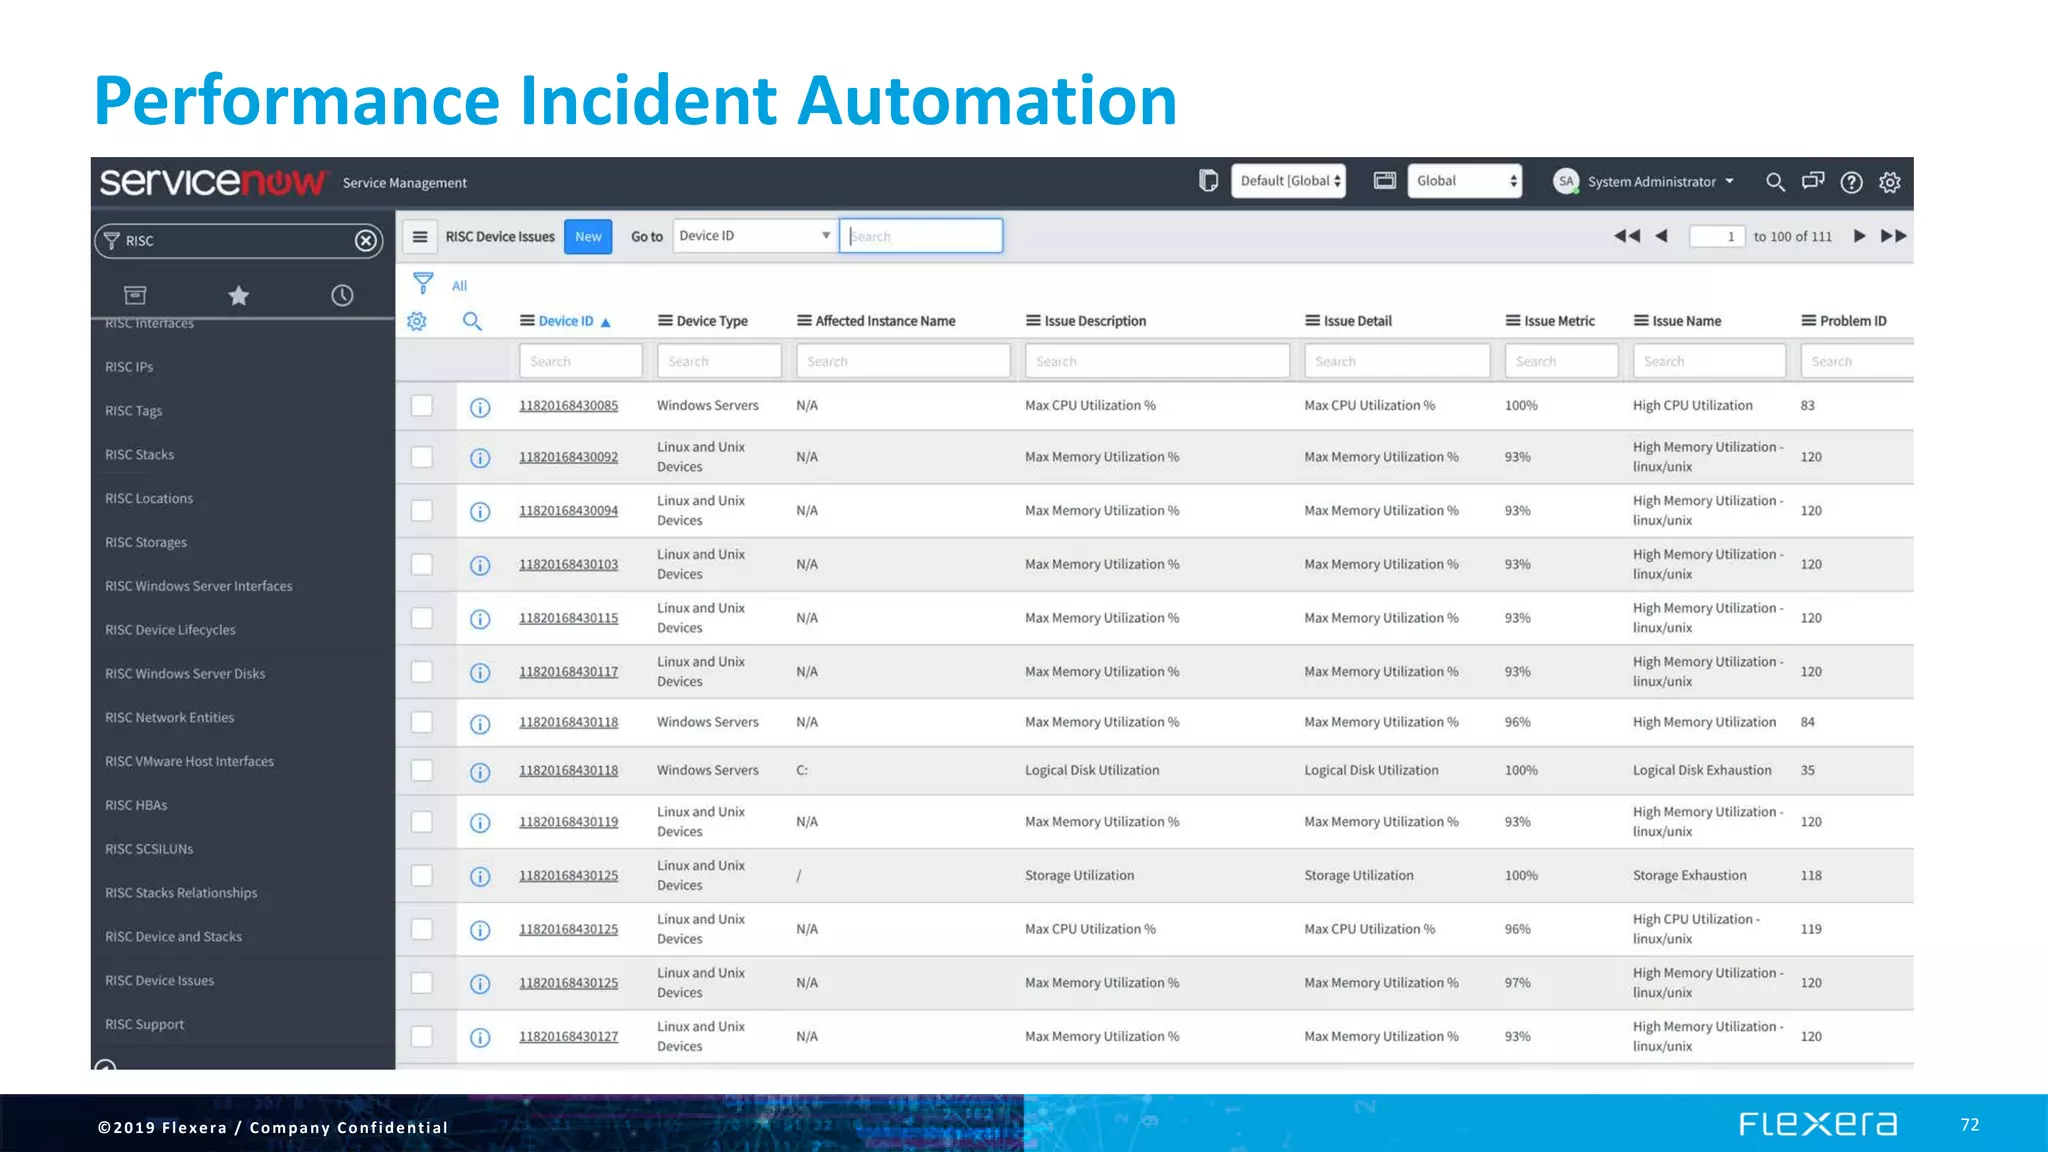This screenshot has width=2048, height=1152.
Task: Check the row for device 11820168430094
Action: click(422, 511)
